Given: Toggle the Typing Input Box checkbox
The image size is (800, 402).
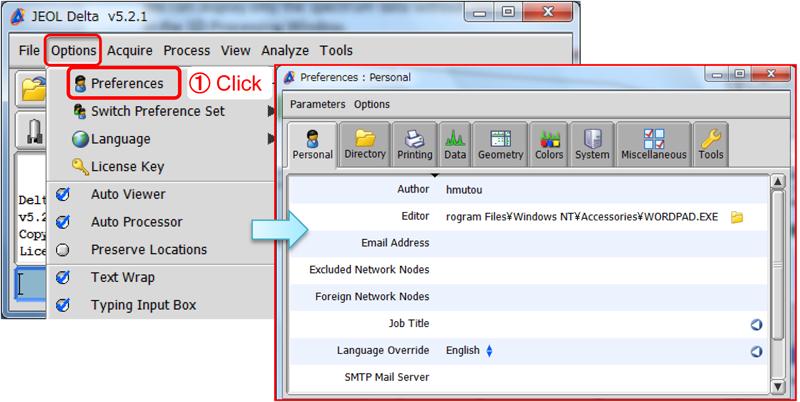Looking at the screenshot, I should coord(63,305).
